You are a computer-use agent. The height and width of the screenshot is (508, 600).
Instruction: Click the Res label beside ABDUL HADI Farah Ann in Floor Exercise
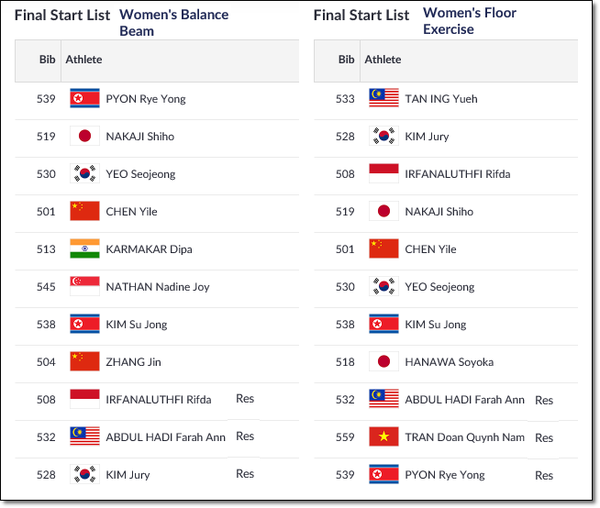point(544,400)
